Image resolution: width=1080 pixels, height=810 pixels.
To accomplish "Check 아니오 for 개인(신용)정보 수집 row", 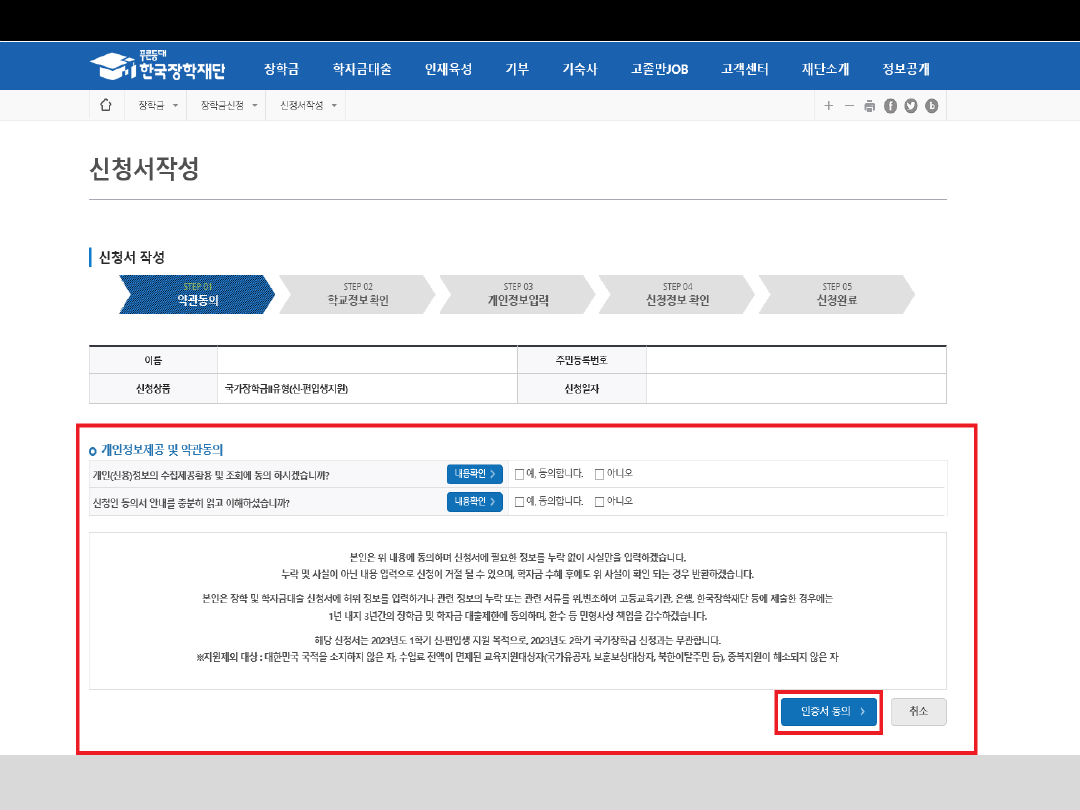I will pos(599,474).
